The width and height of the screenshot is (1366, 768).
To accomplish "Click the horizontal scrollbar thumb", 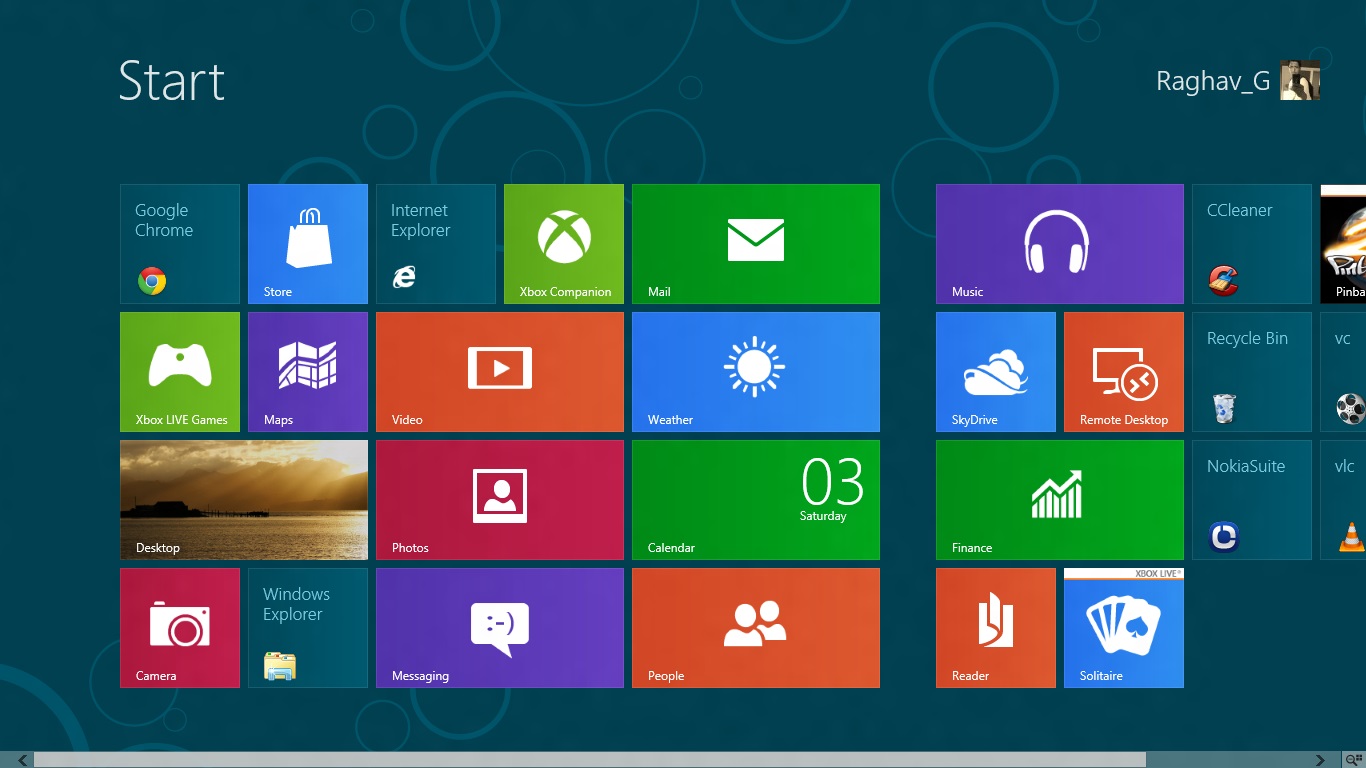I will coord(590,760).
